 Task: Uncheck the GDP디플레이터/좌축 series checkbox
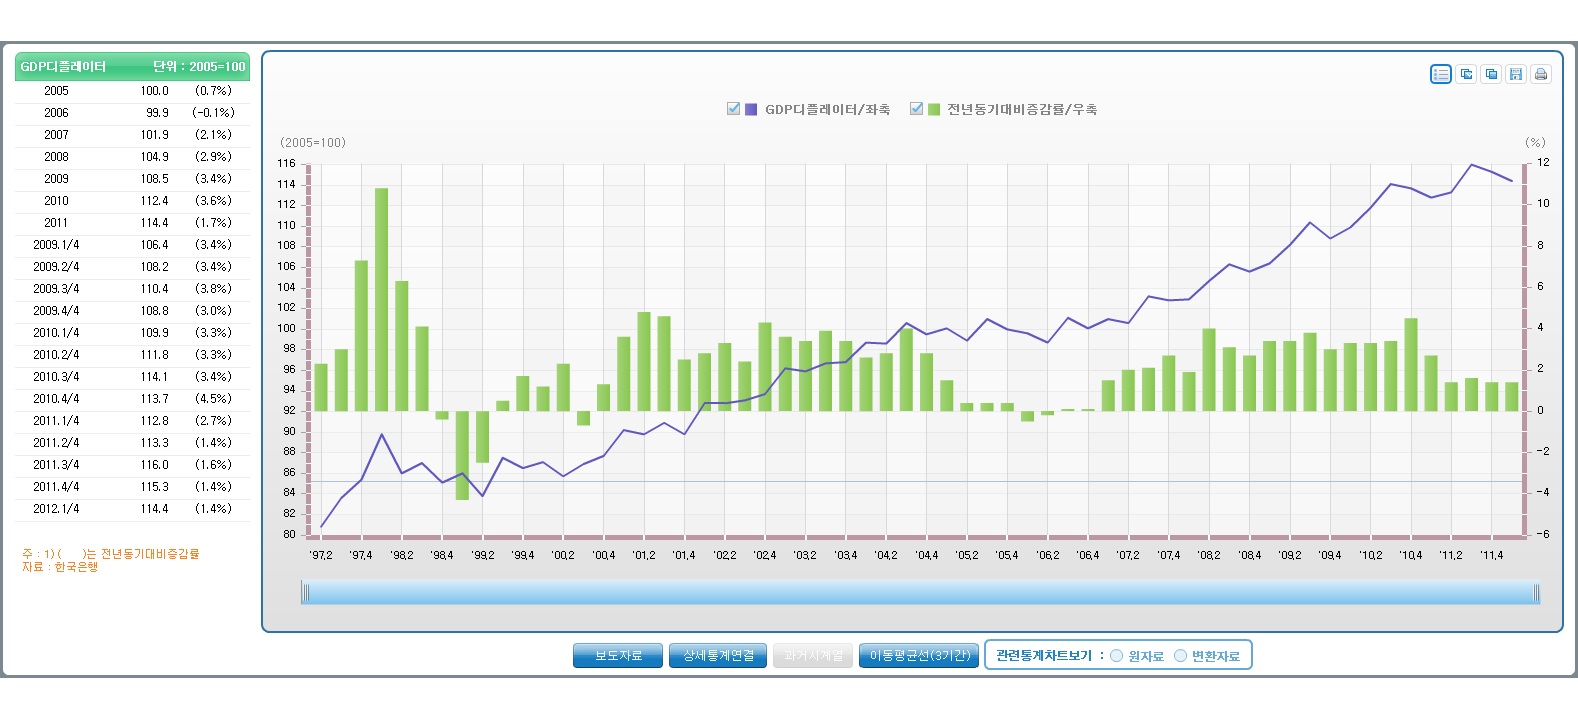pyautogui.click(x=733, y=109)
